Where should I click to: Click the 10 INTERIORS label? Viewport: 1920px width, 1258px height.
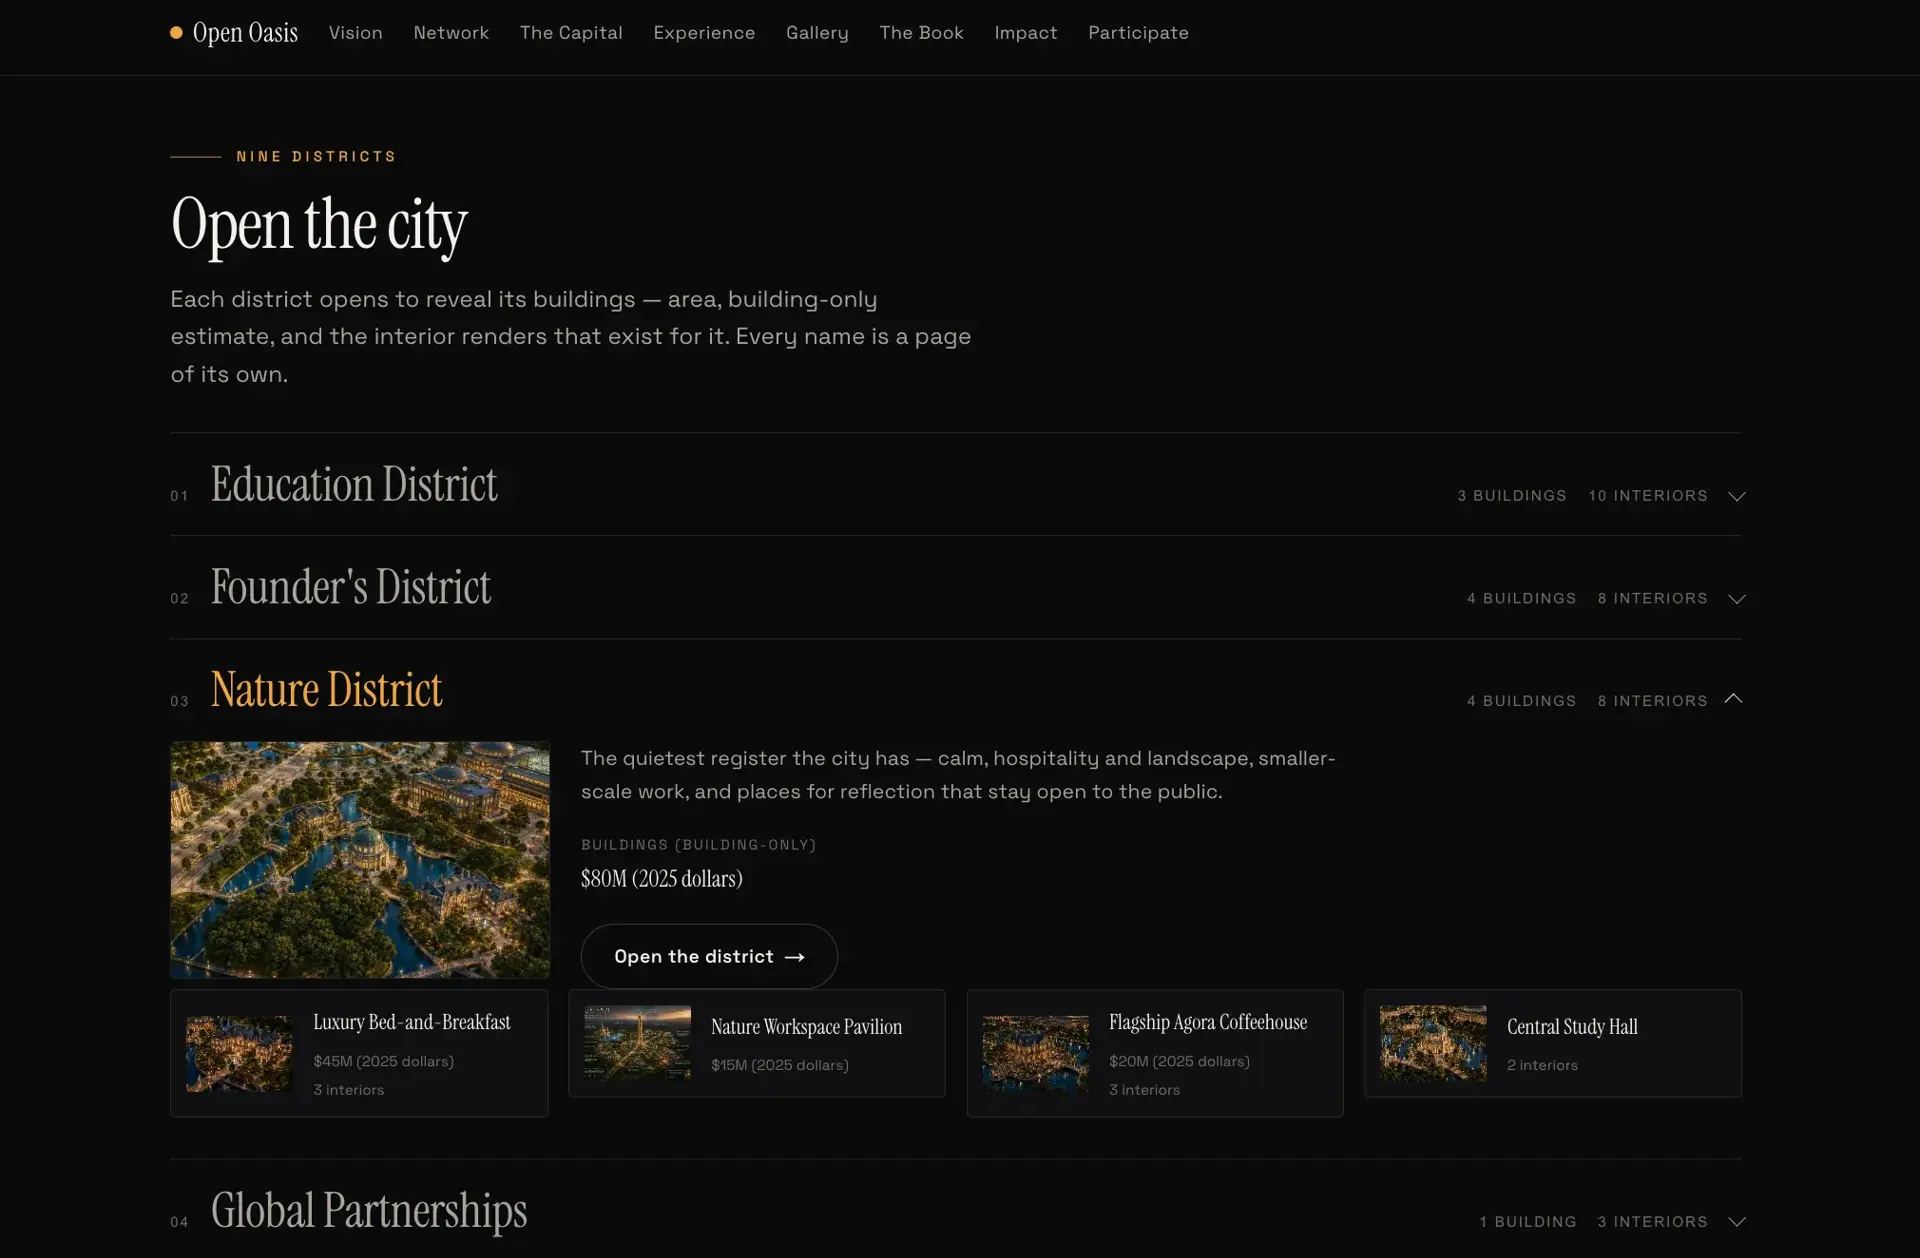coord(1648,496)
